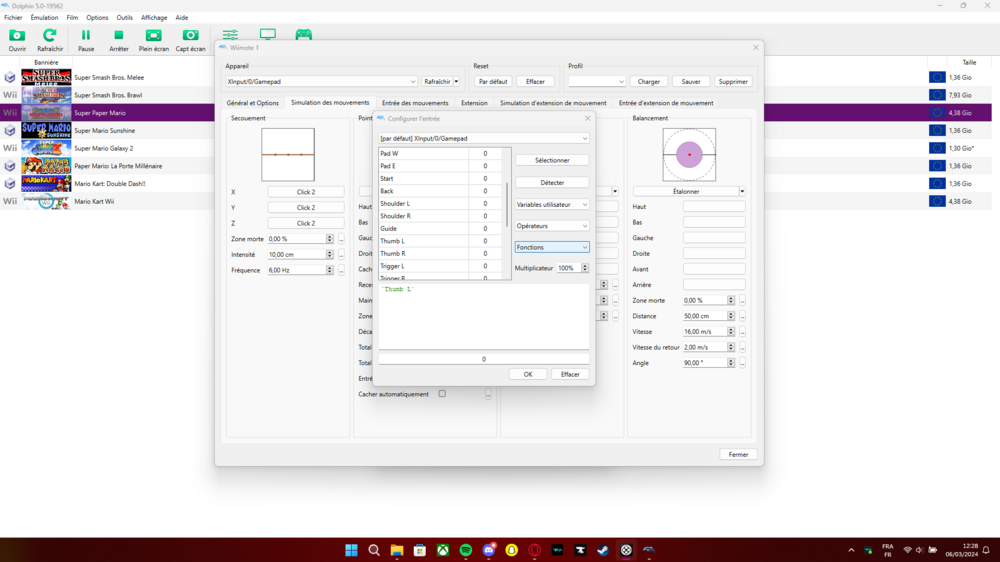Switch to the Général et Options tab

click(x=252, y=103)
